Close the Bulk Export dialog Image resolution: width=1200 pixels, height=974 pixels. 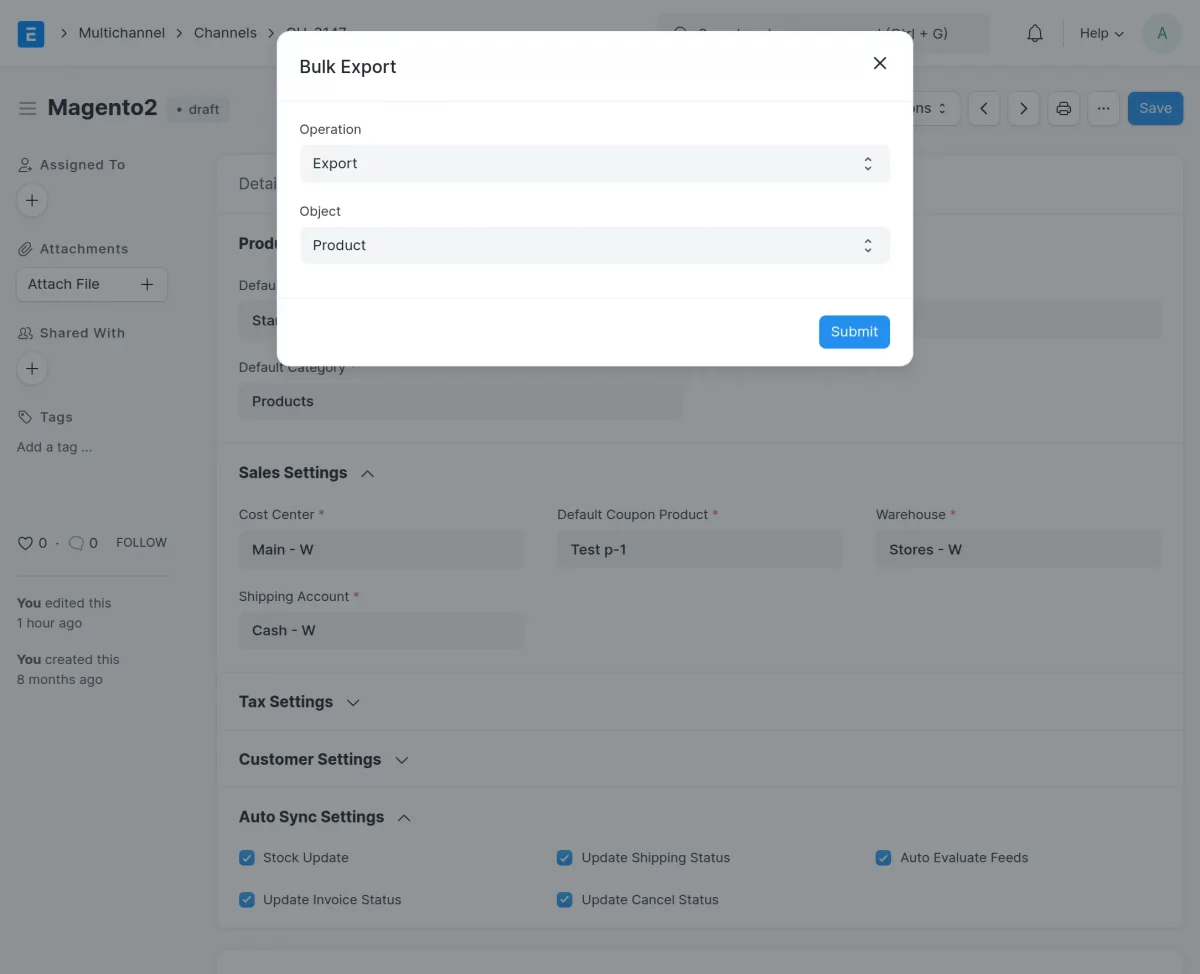[x=880, y=63]
